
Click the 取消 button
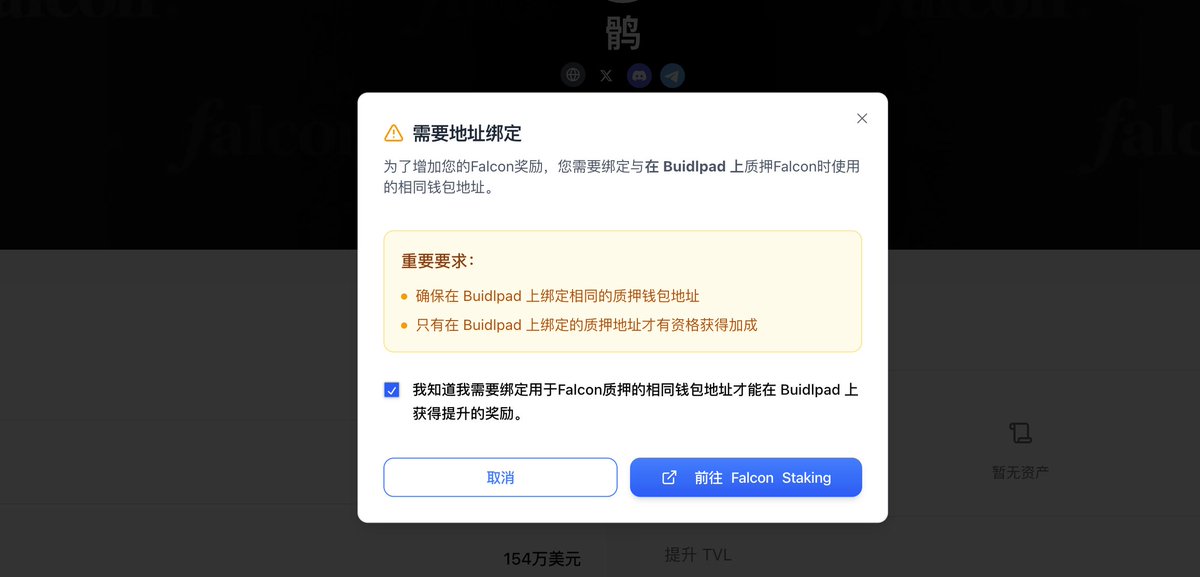click(500, 477)
